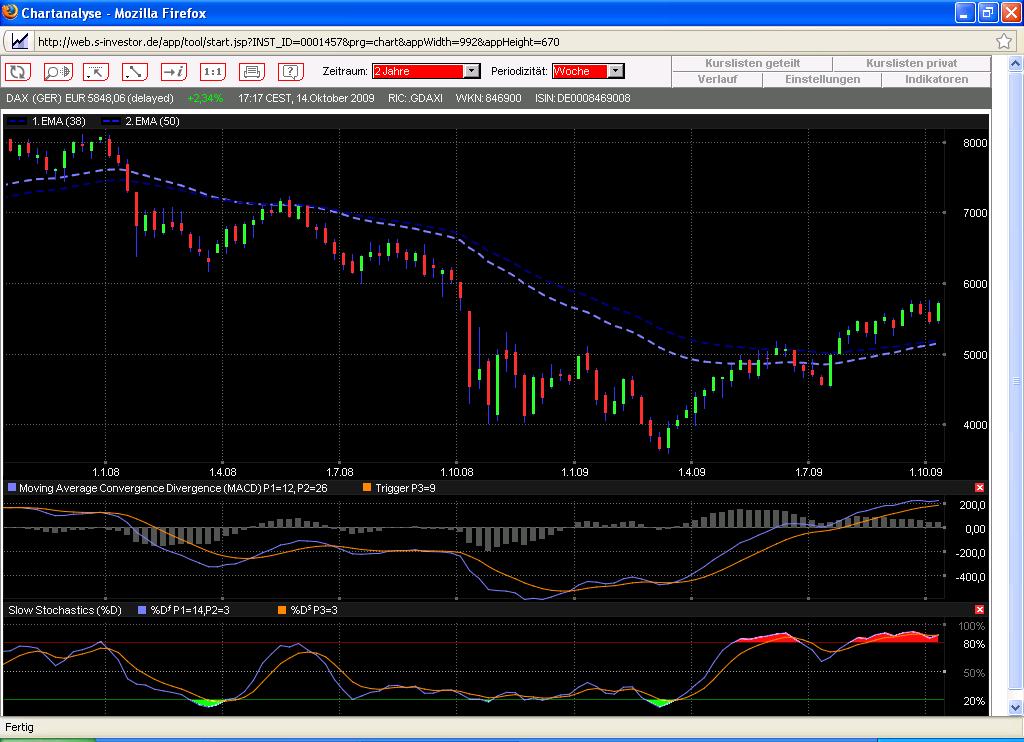Click the 1.7.09 date axis label
Screen dimensions: 1024x742
(x=808, y=472)
